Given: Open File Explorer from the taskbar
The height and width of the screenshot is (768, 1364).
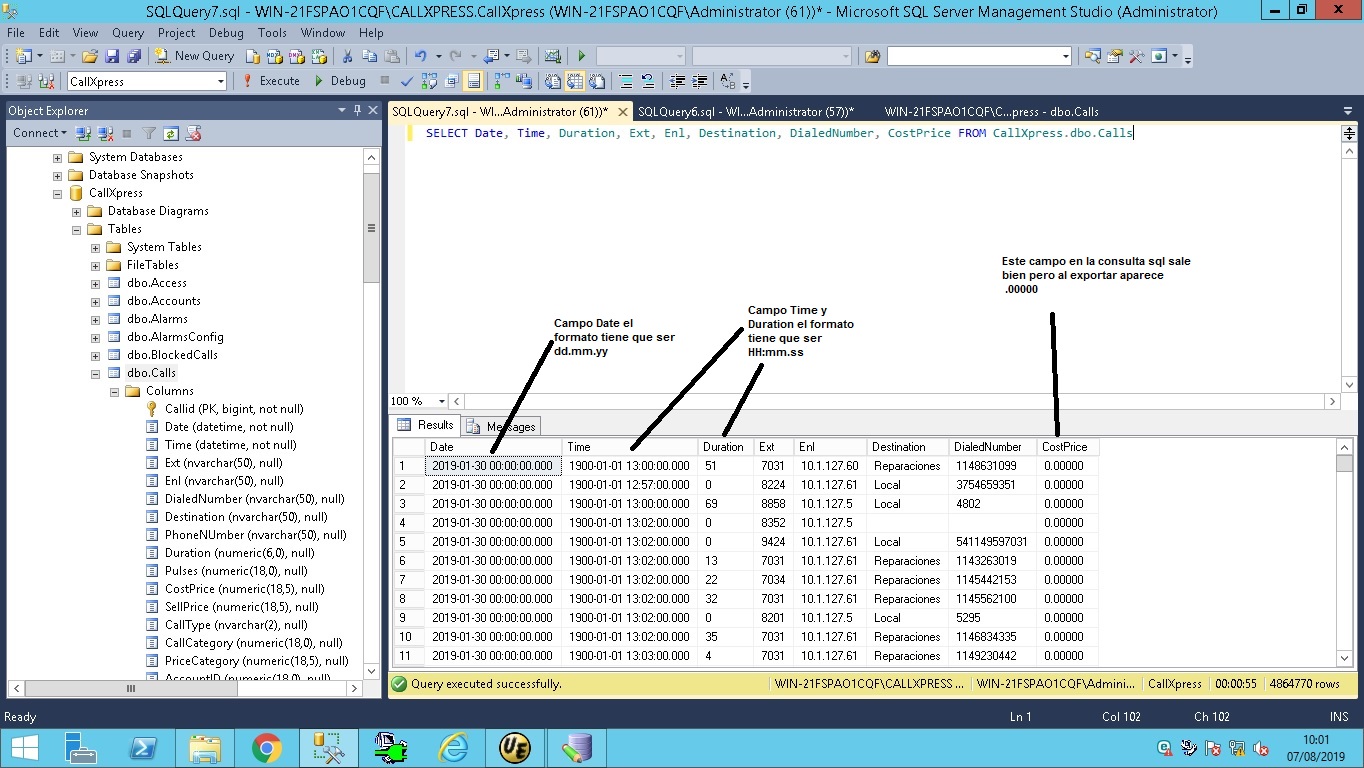Looking at the screenshot, I should tap(205, 748).
